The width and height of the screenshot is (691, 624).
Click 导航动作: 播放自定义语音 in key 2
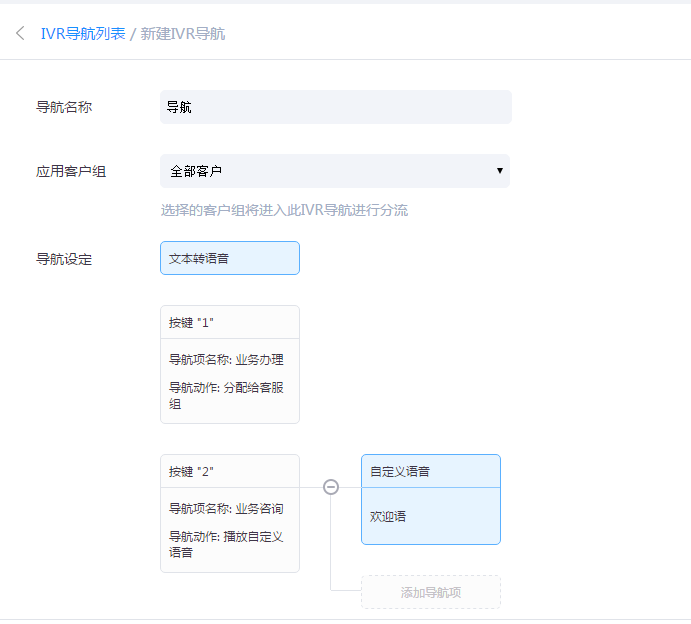[x=226, y=544]
